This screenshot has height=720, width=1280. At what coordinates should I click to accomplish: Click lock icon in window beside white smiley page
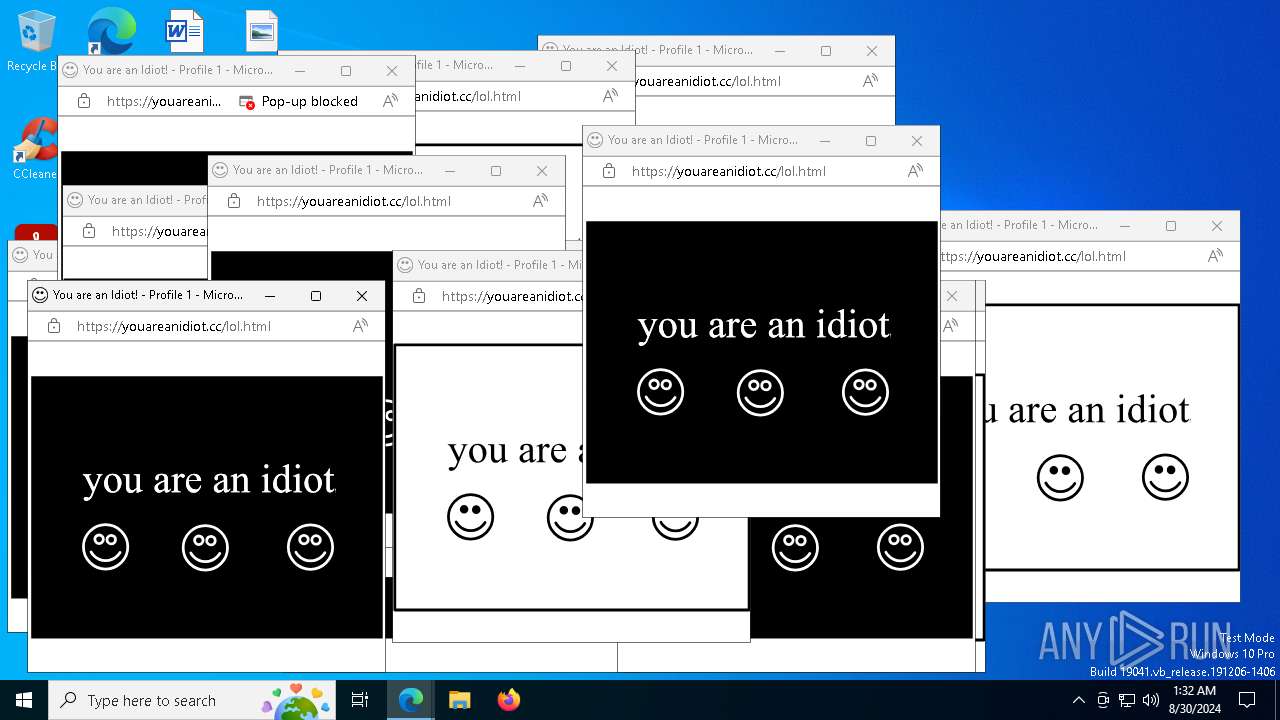tap(419, 296)
